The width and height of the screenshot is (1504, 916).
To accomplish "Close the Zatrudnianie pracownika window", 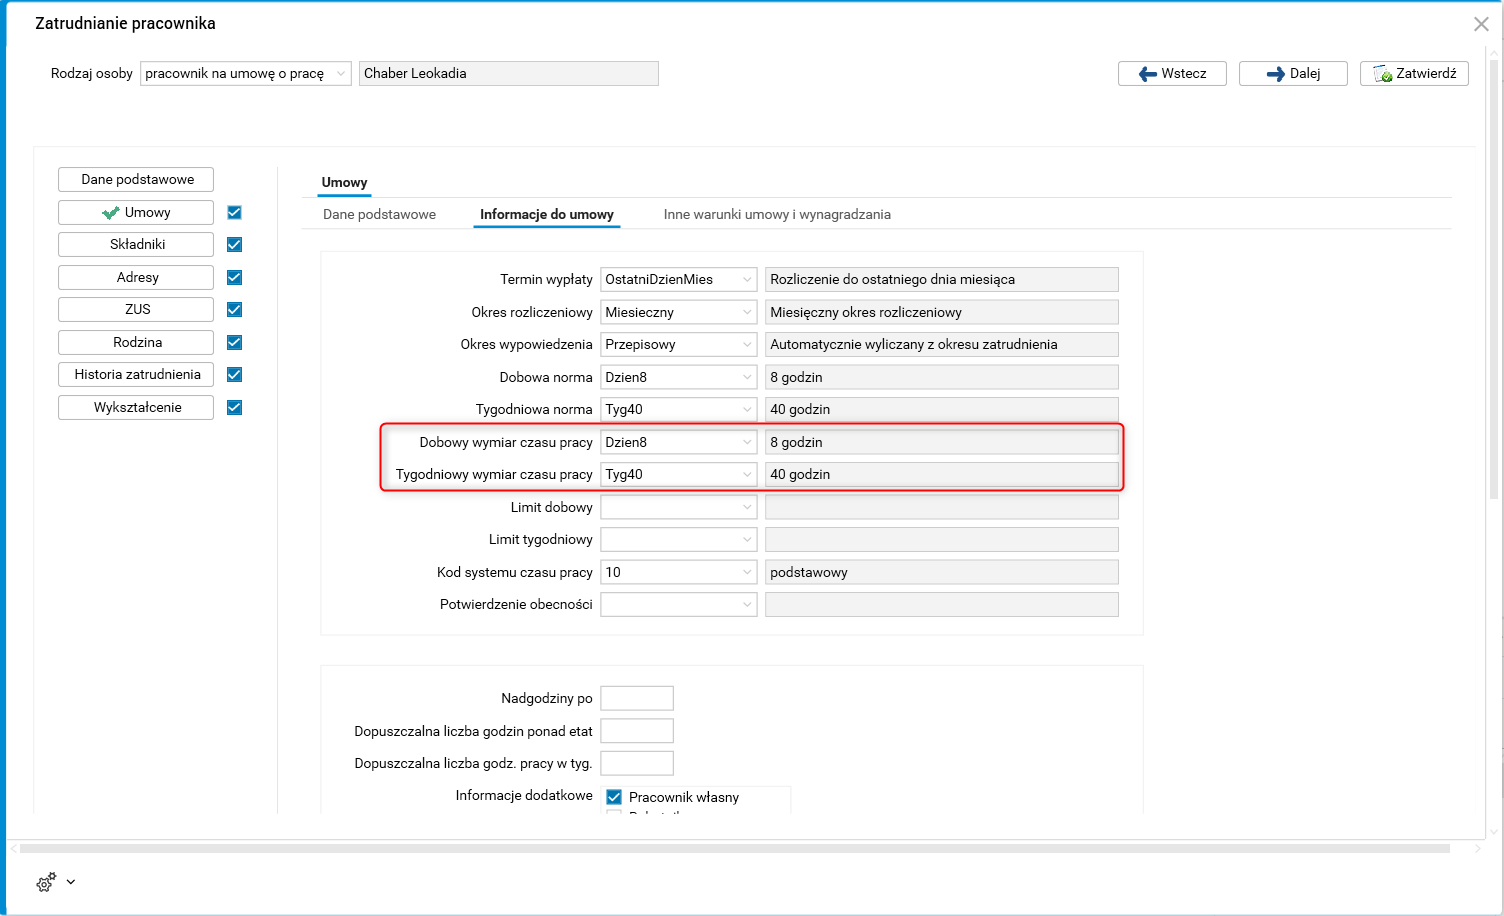I will (x=1481, y=24).
